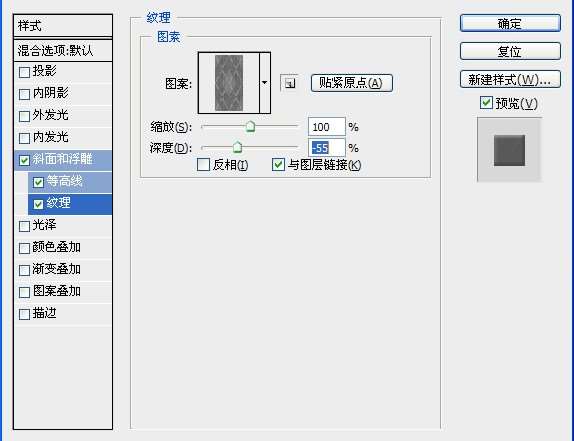Open the pattern picker dropdown arrow
The image size is (574, 441).
point(265,83)
